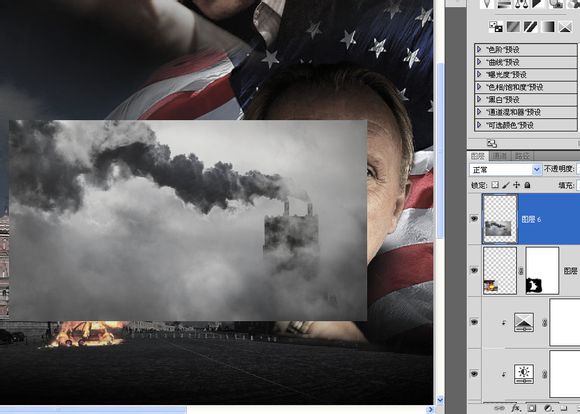Hide the Brightness/Contrast adjustment layer
The width and height of the screenshot is (580, 414).
474,374
